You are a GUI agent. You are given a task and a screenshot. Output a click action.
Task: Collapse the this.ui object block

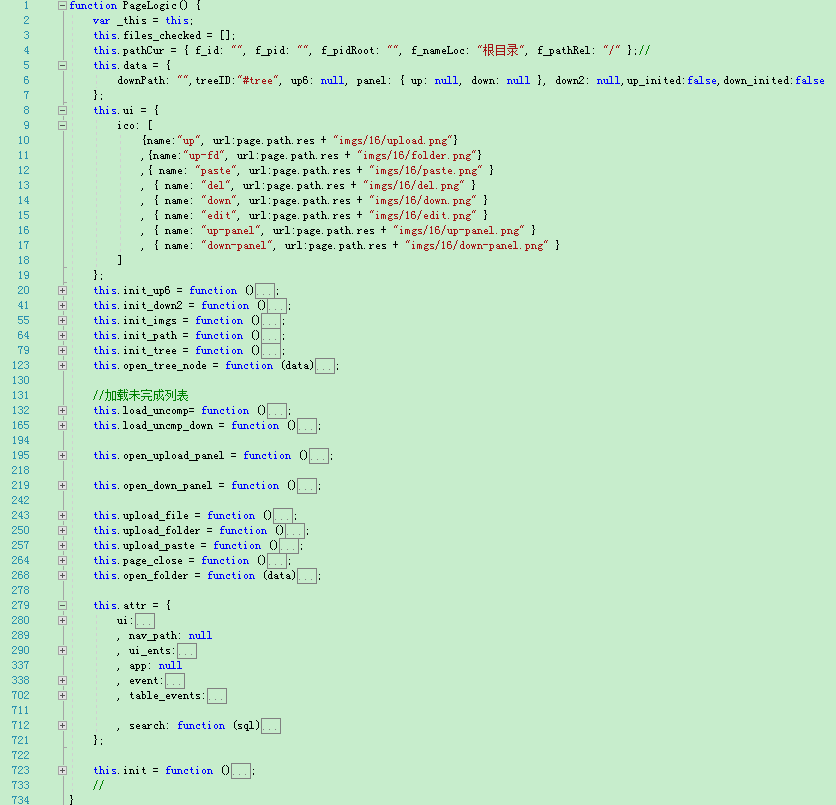pyautogui.click(x=62, y=110)
